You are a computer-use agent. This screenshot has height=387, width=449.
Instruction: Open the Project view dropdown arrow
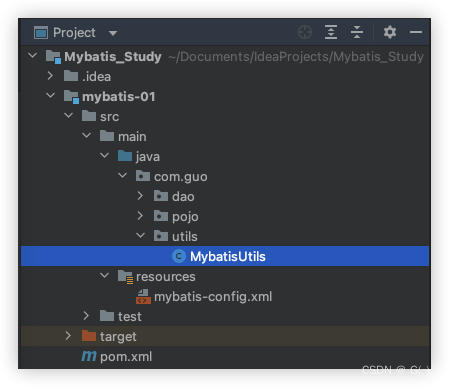(113, 33)
